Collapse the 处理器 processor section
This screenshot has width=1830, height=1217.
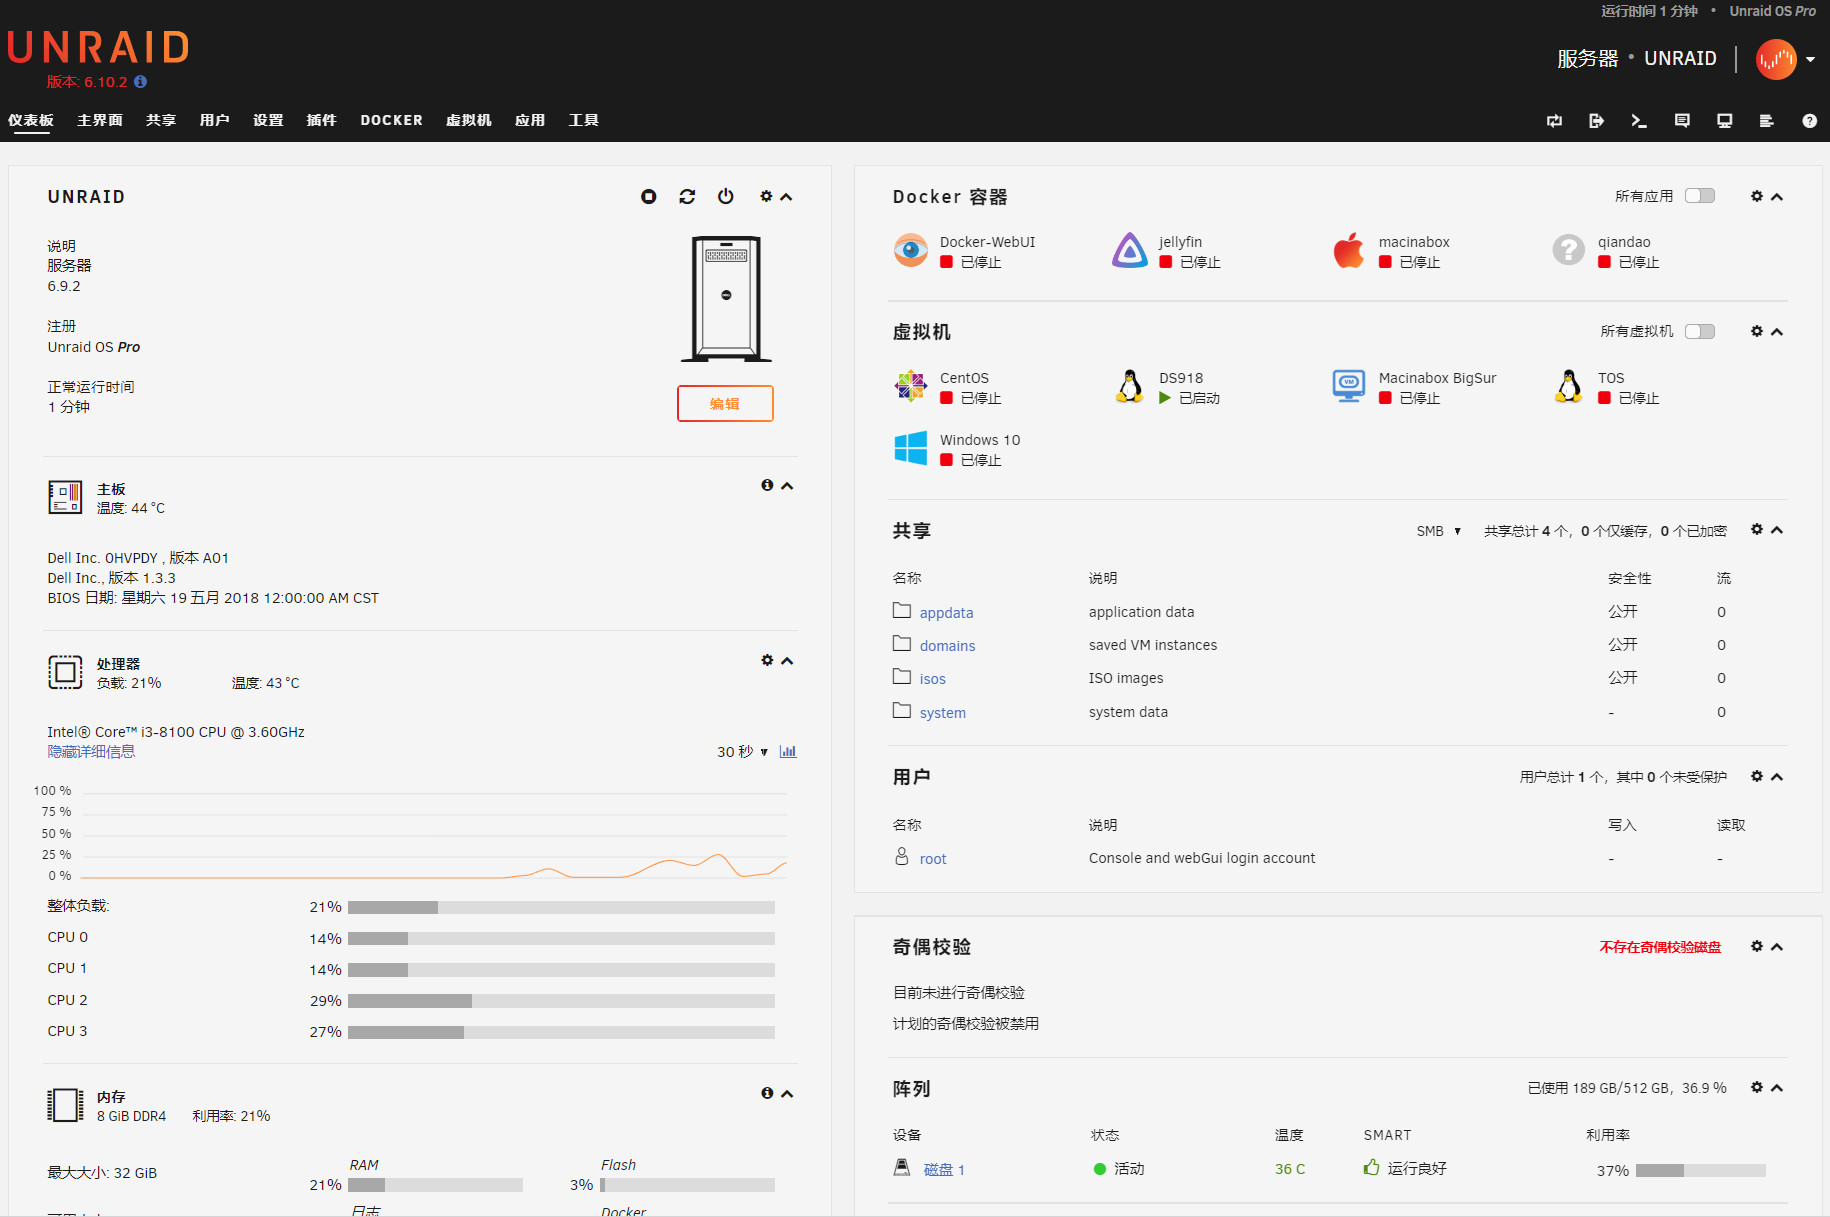point(787,661)
